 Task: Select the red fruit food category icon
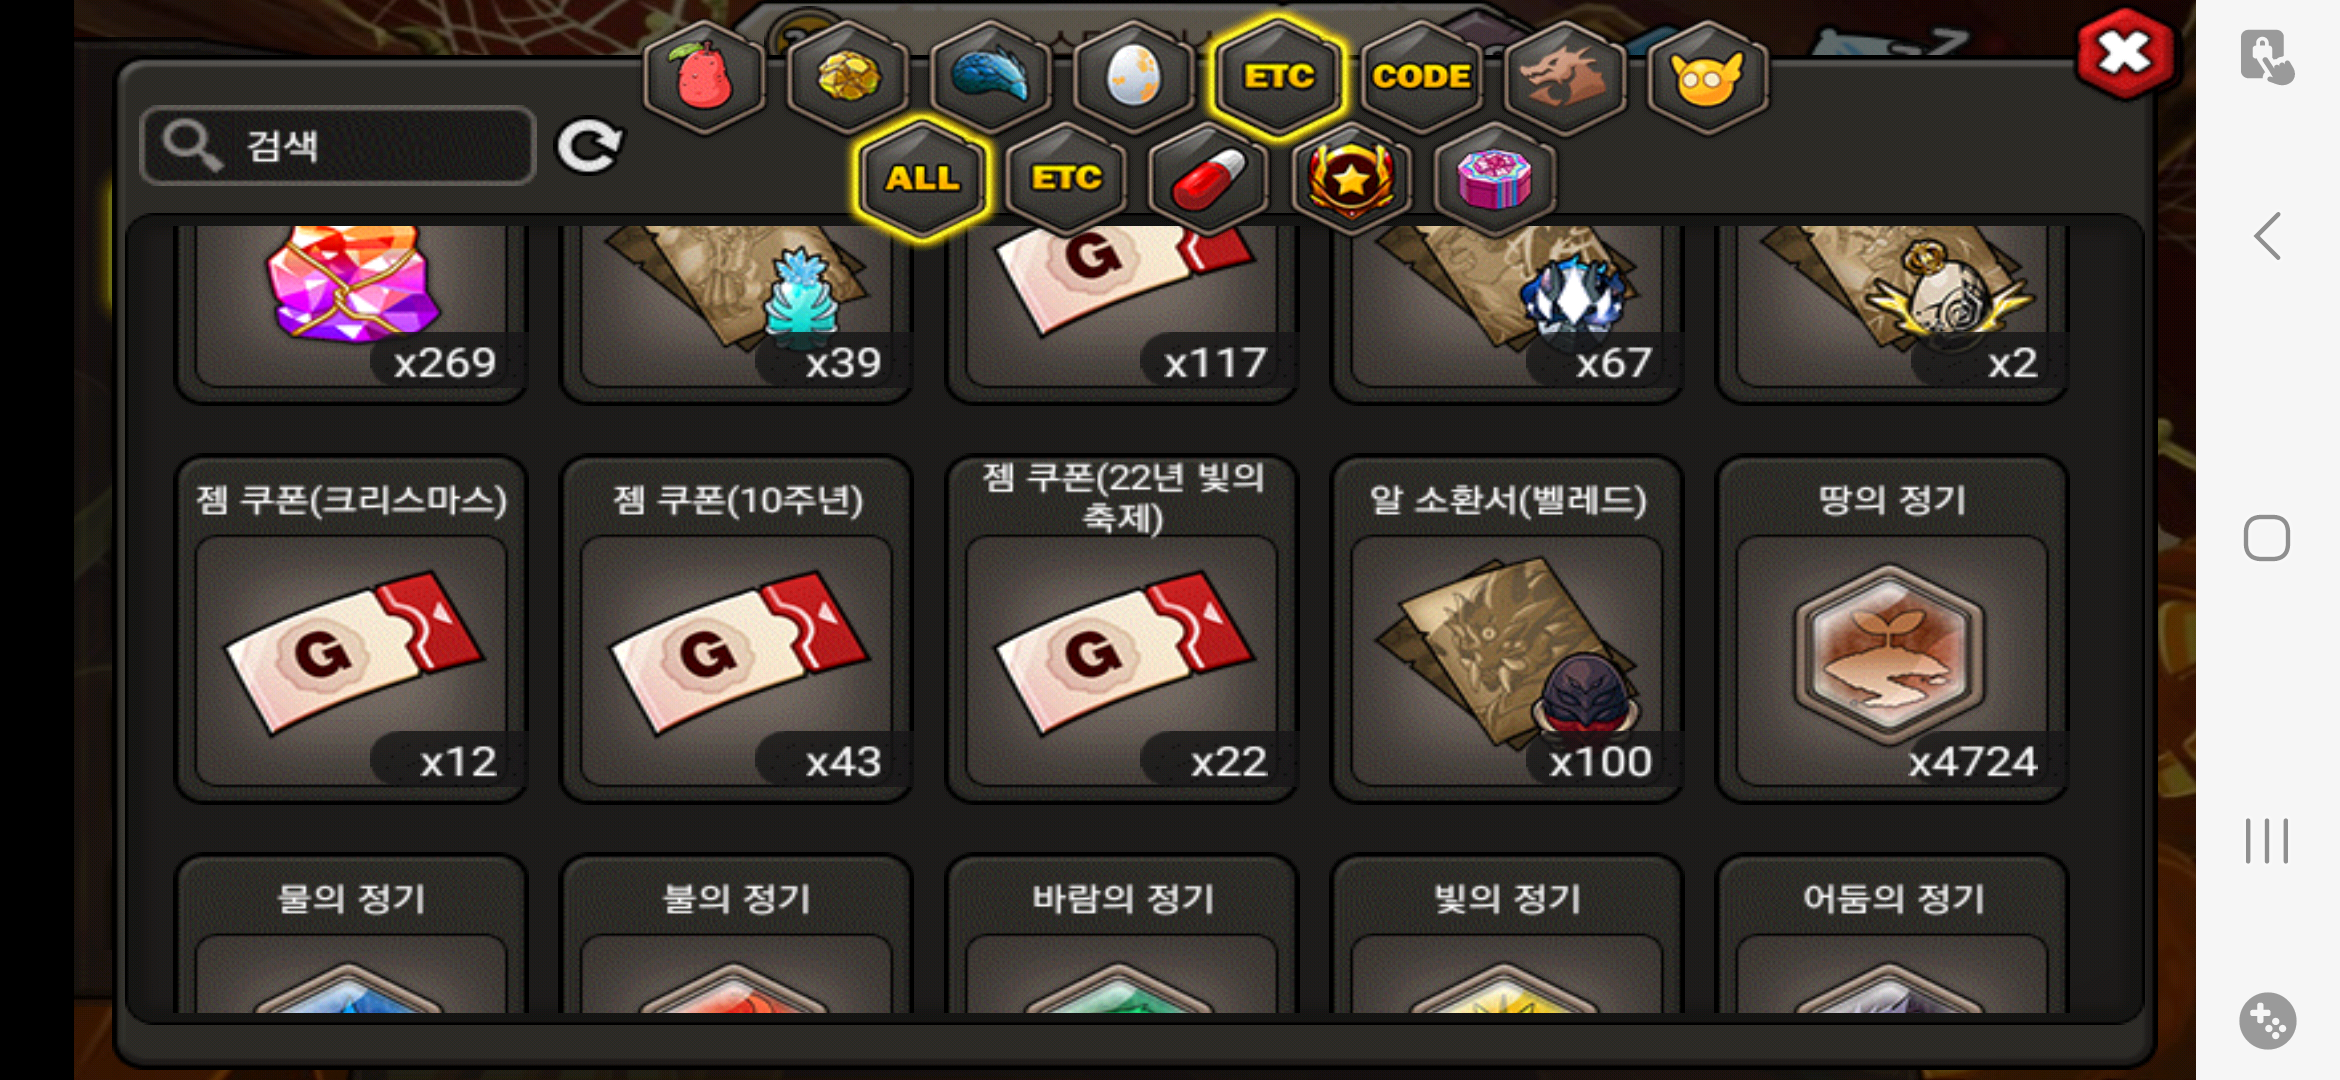pyautogui.click(x=705, y=77)
